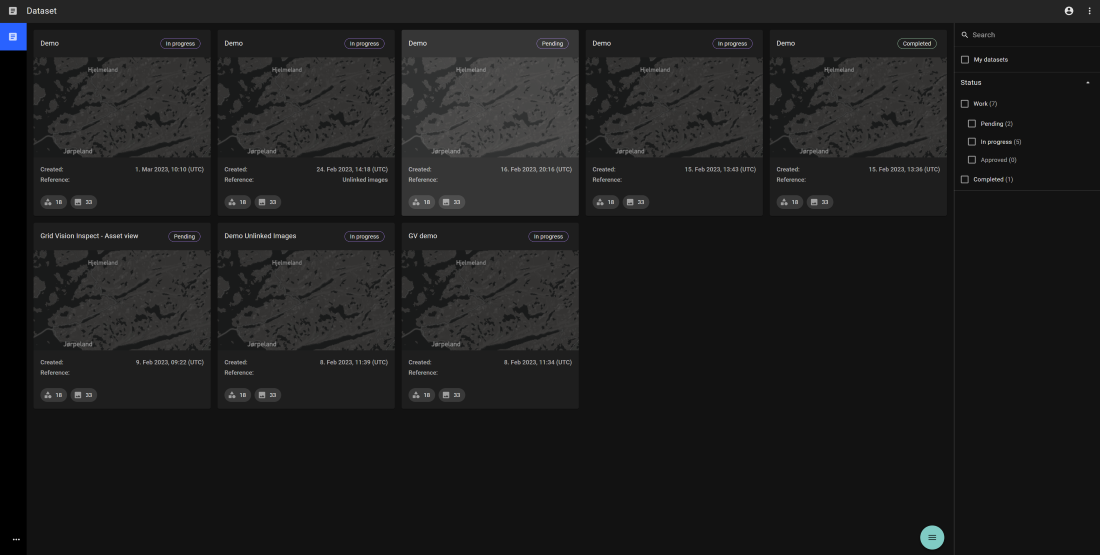
Task: Open the GV demo map thumbnail
Action: point(490,300)
